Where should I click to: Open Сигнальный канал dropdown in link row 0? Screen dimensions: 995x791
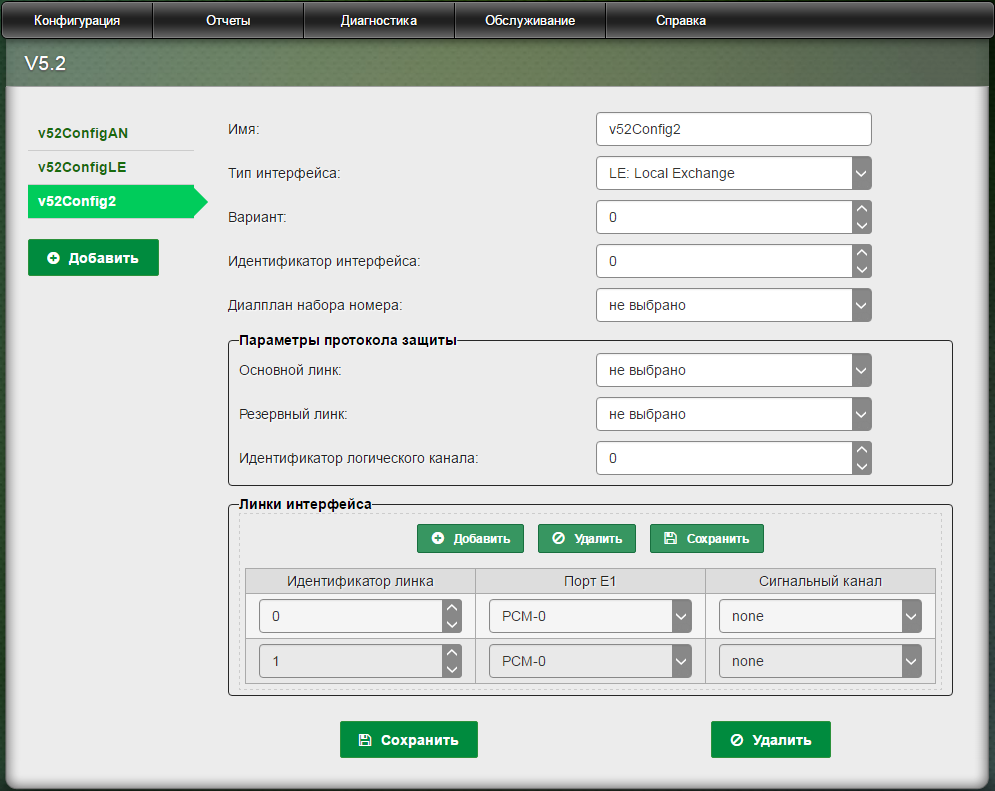[x=820, y=616]
